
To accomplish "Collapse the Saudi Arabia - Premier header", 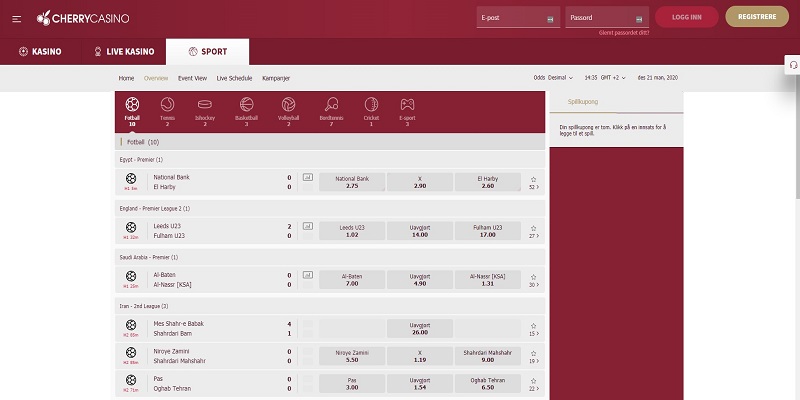I will tap(330, 258).
